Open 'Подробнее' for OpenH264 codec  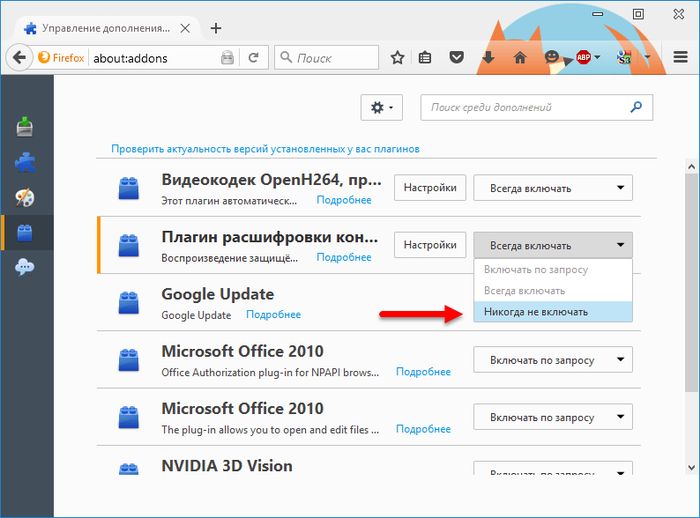[344, 200]
